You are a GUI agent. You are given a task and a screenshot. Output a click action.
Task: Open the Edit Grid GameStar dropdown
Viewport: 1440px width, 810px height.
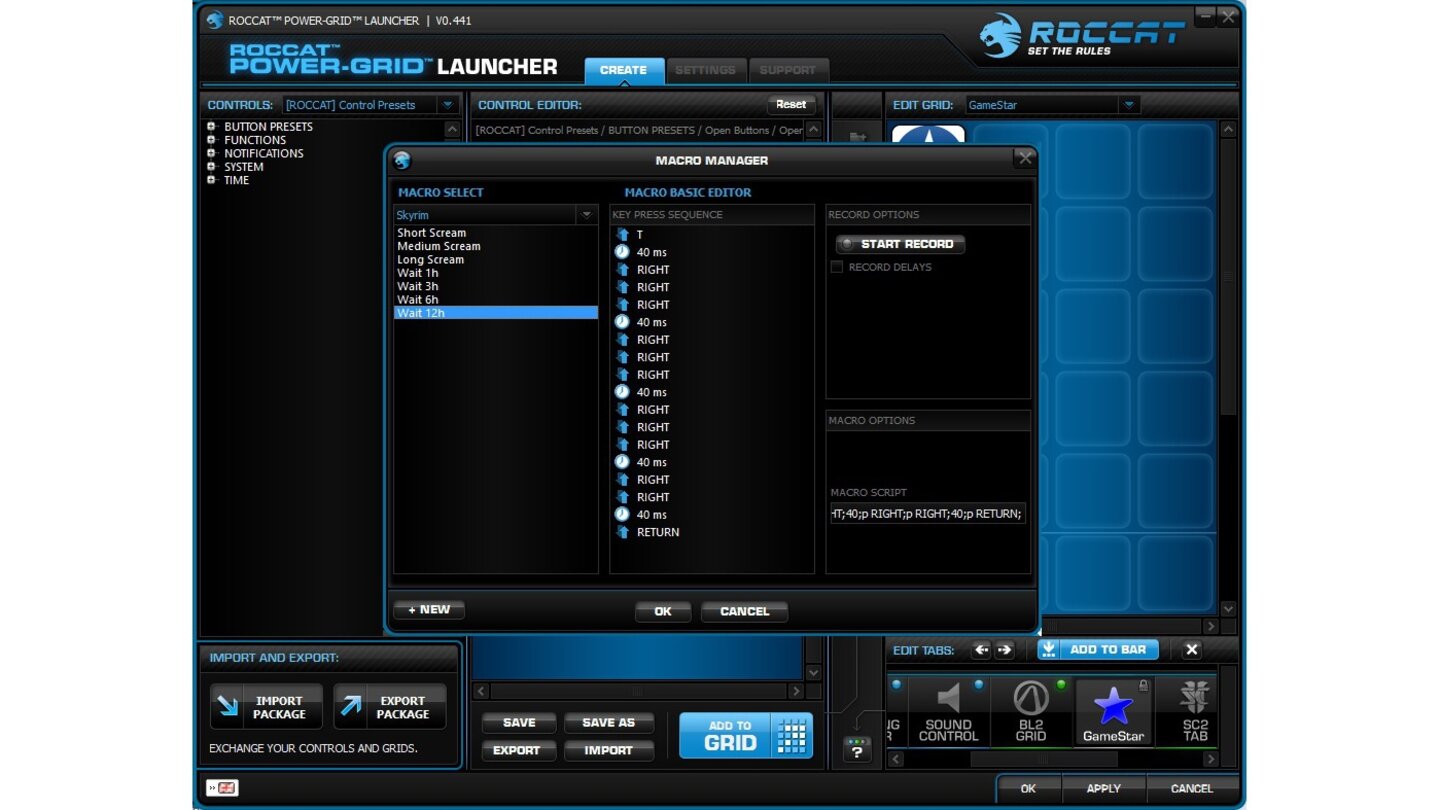click(1129, 105)
